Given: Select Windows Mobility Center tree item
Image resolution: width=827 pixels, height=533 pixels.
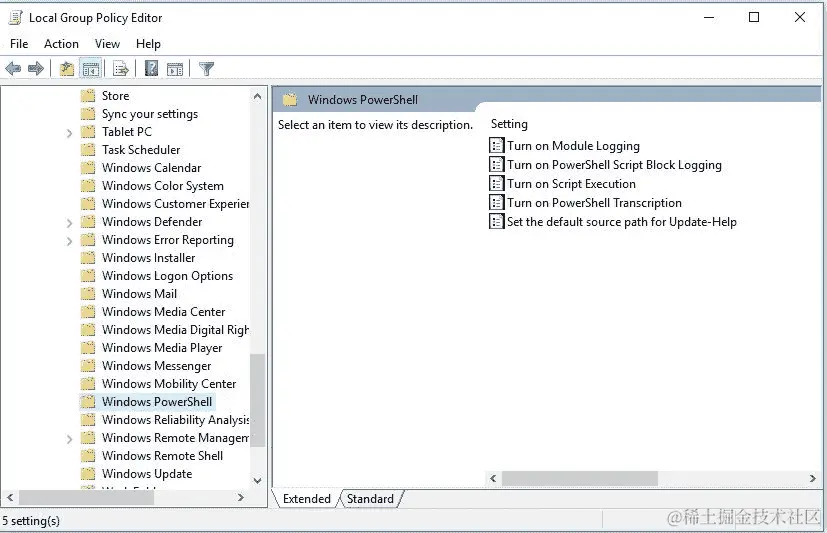Looking at the screenshot, I should (169, 383).
